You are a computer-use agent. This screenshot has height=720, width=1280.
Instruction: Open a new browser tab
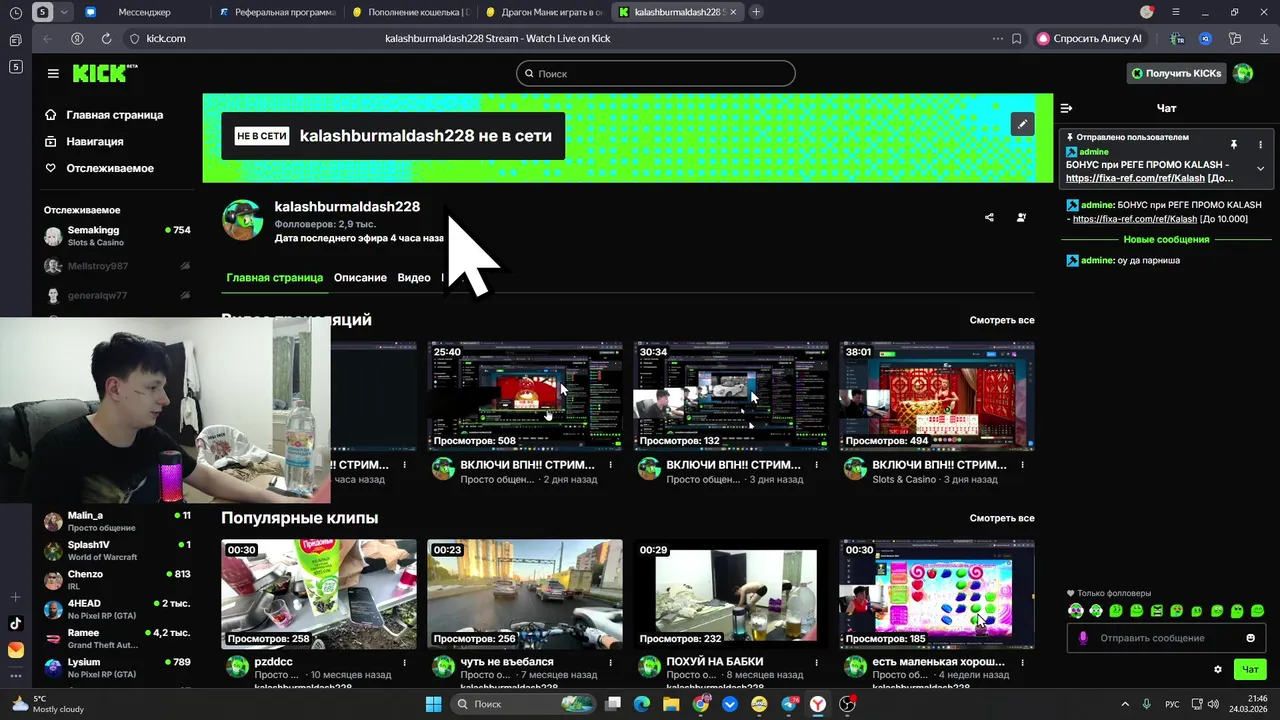click(x=756, y=12)
